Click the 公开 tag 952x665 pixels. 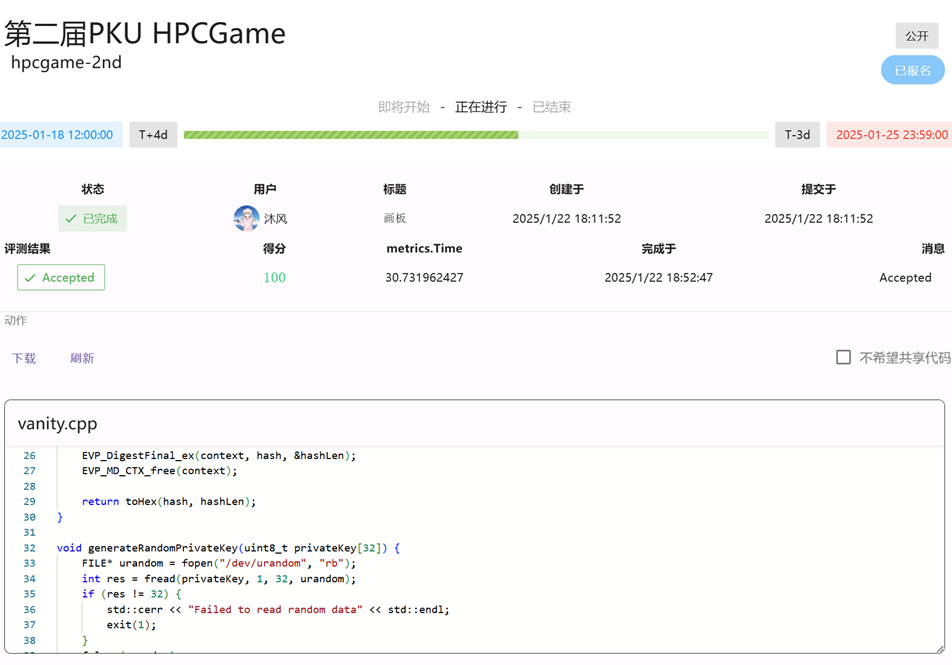pyautogui.click(x=916, y=36)
